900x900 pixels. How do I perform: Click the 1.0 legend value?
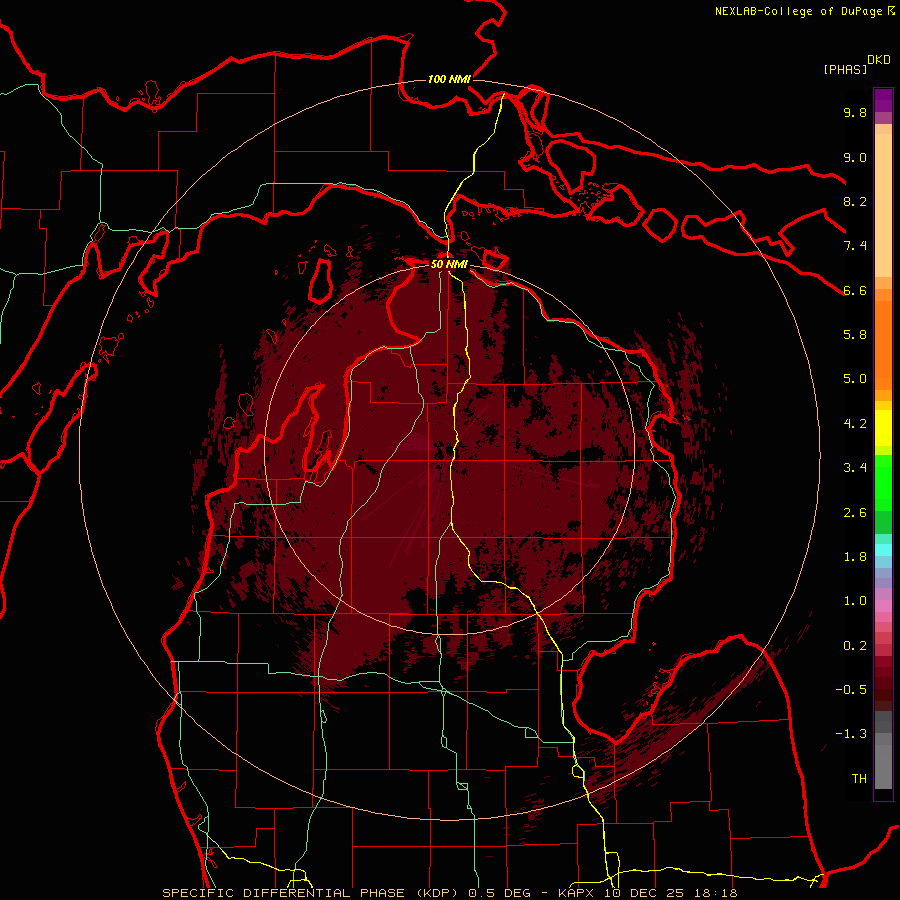(855, 601)
